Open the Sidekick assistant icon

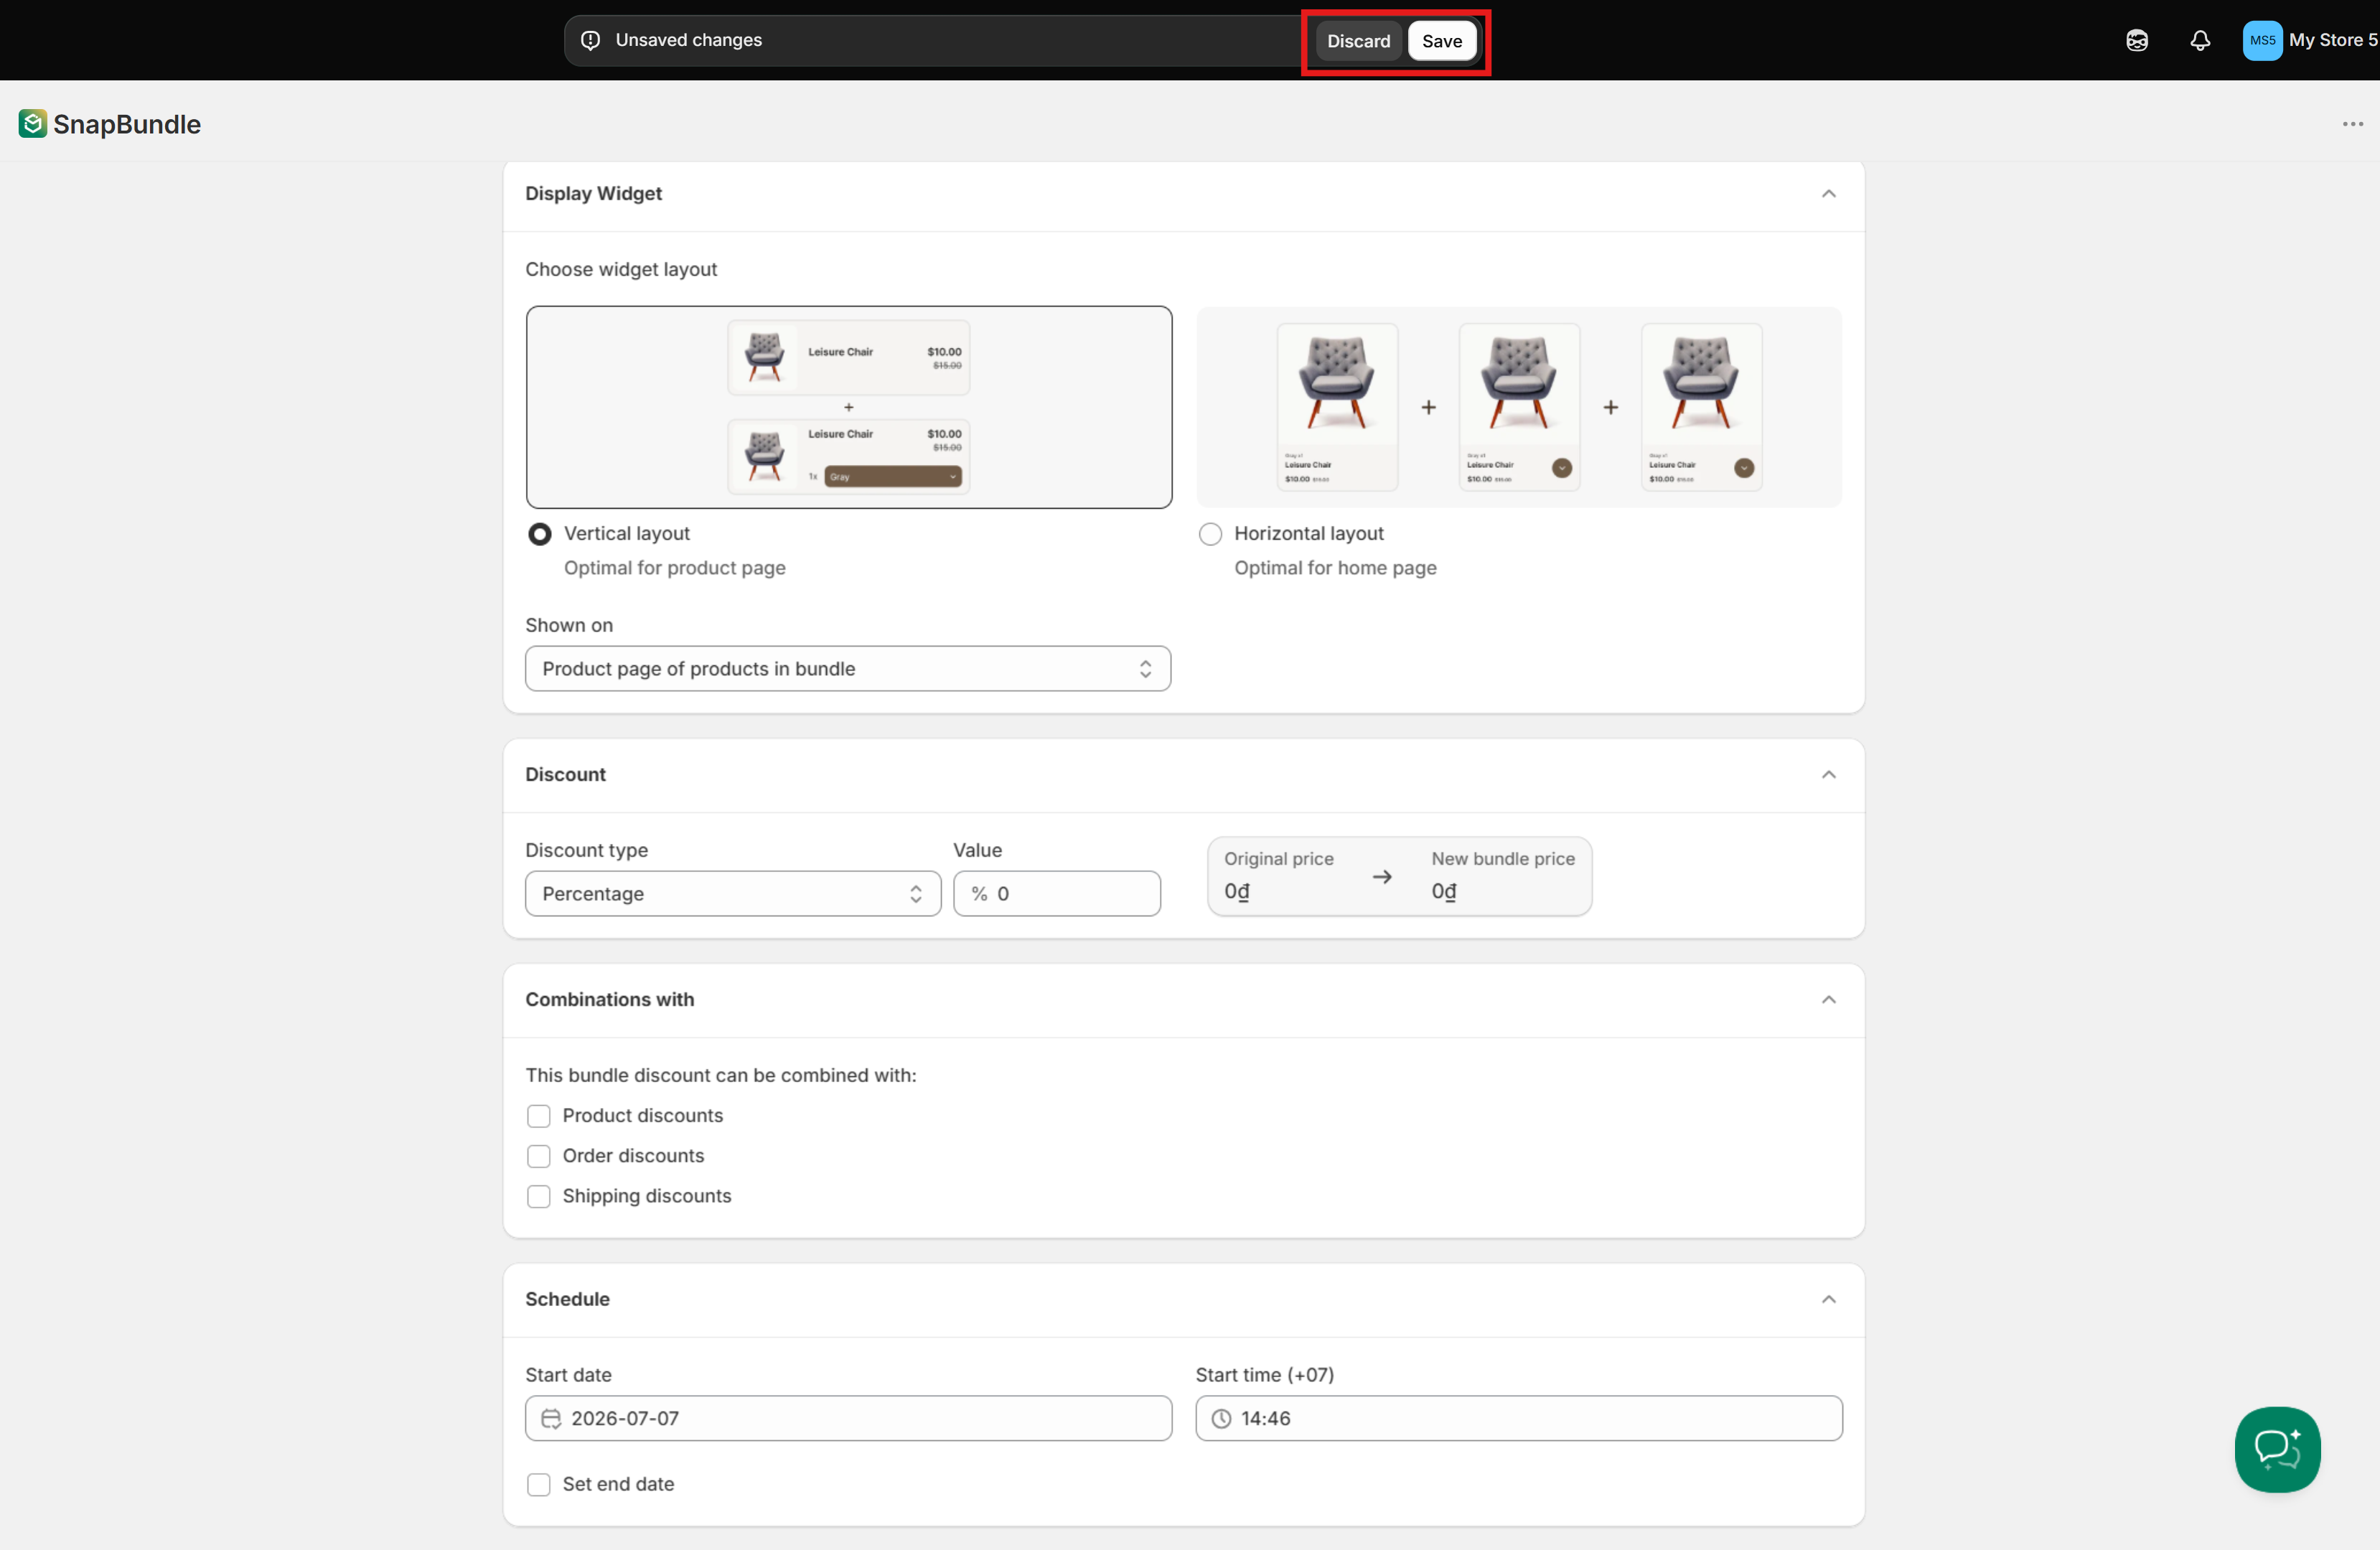pos(2136,40)
